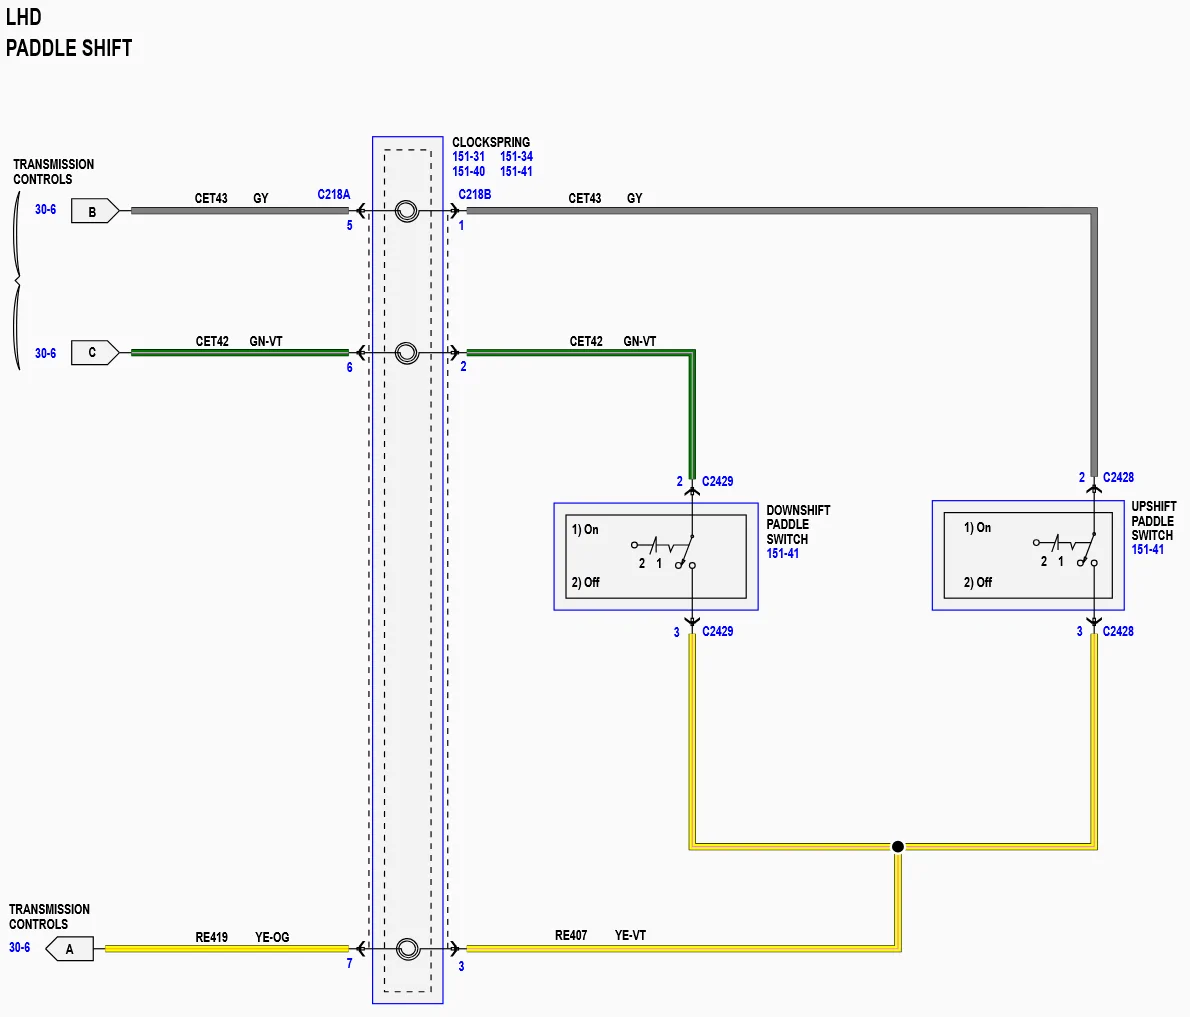Click "1) On" in the Downshift Paddle Switch

point(585,530)
